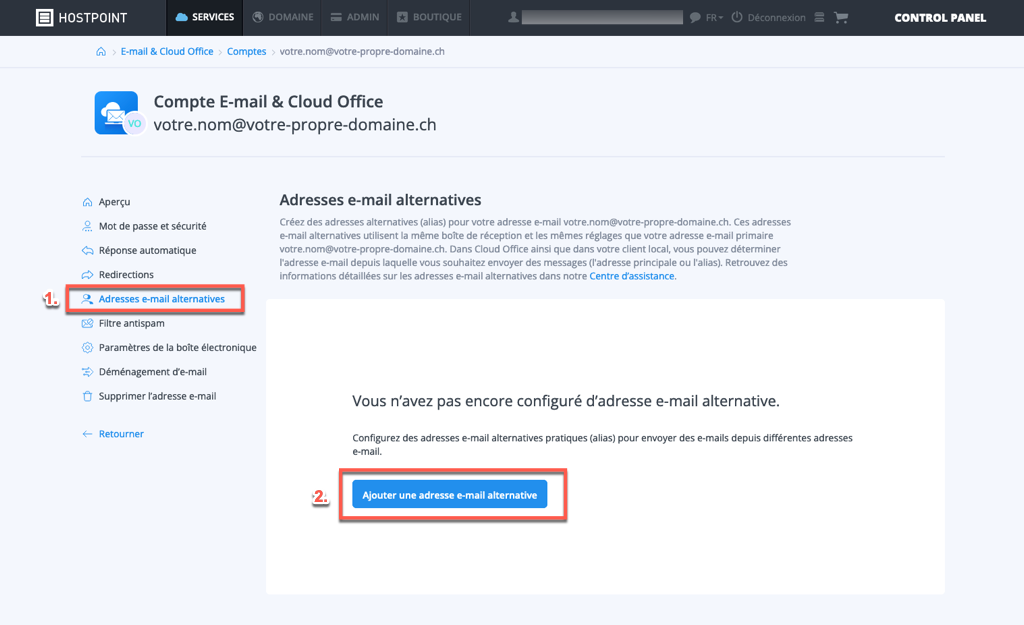Switch to the Admin tab
This screenshot has height=625, width=1024.
pyautogui.click(x=355, y=18)
